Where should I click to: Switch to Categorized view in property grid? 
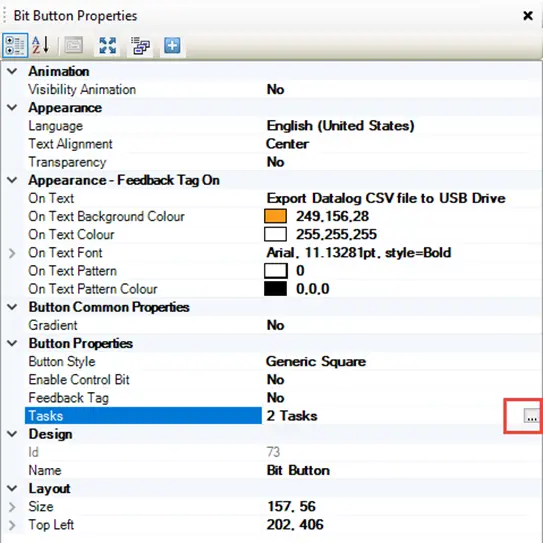15,45
